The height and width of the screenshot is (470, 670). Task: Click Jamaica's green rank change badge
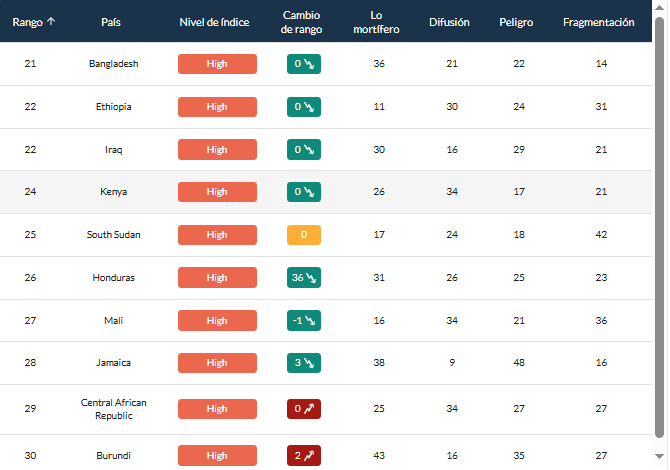click(x=303, y=363)
